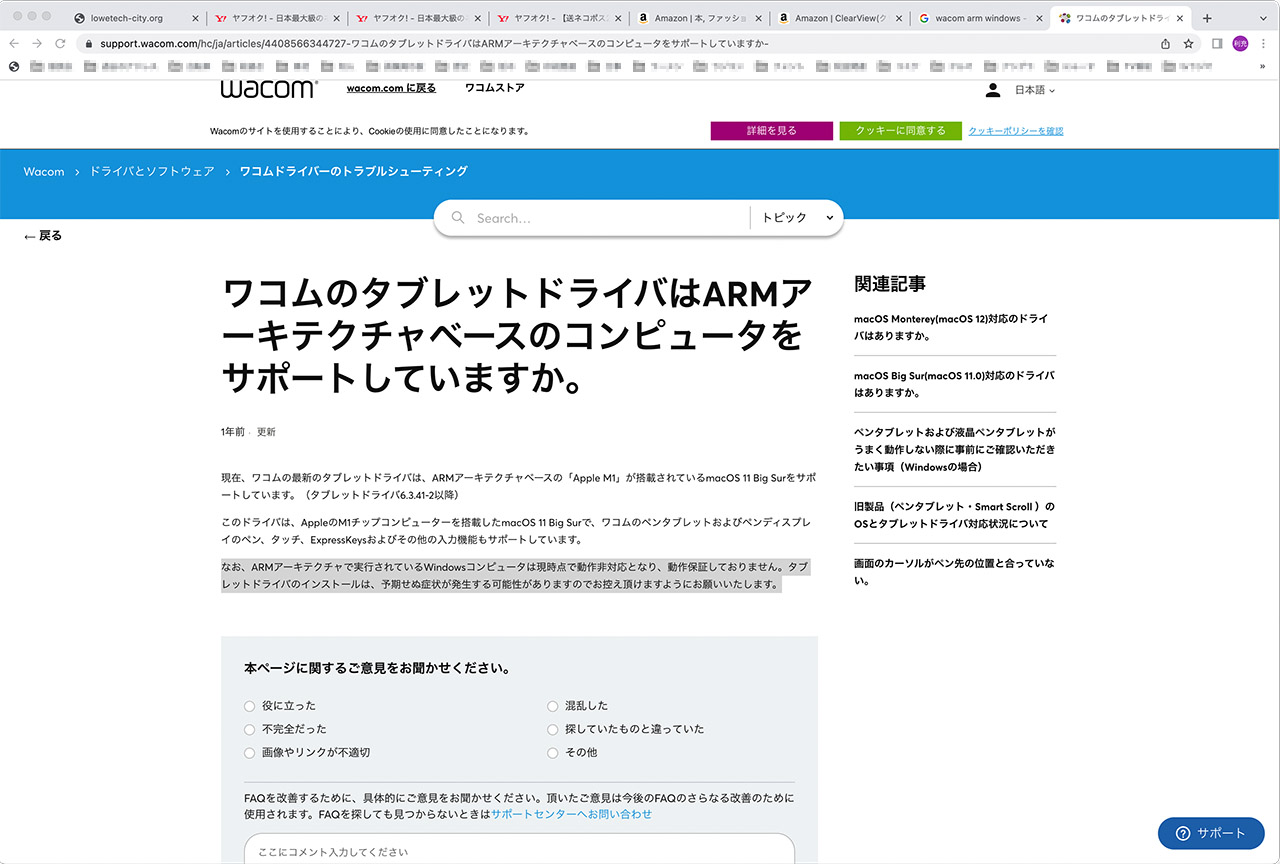
Task: Bookmark this page with the star icon
Action: (x=1189, y=44)
